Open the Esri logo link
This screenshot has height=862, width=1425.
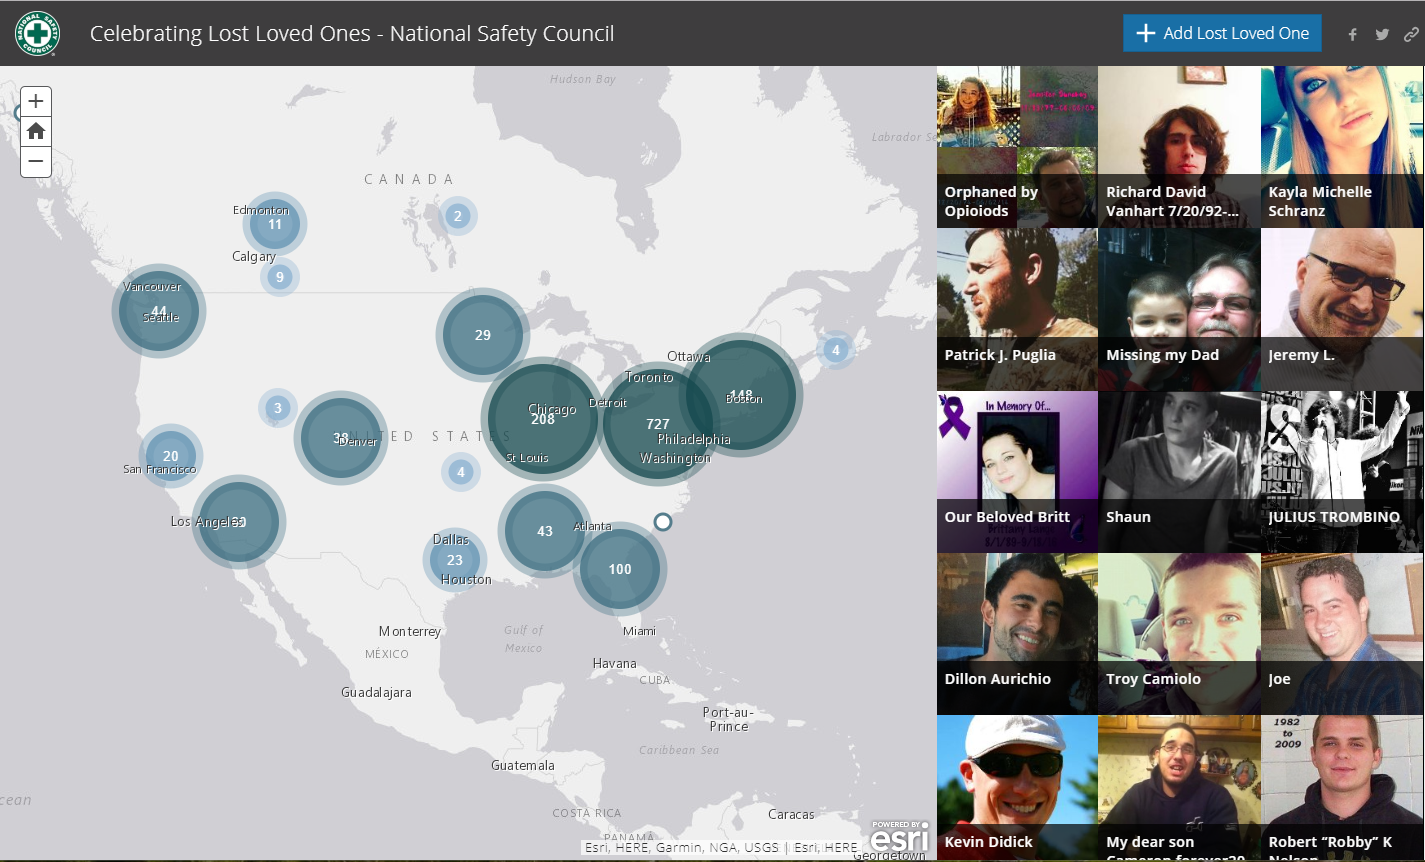899,836
